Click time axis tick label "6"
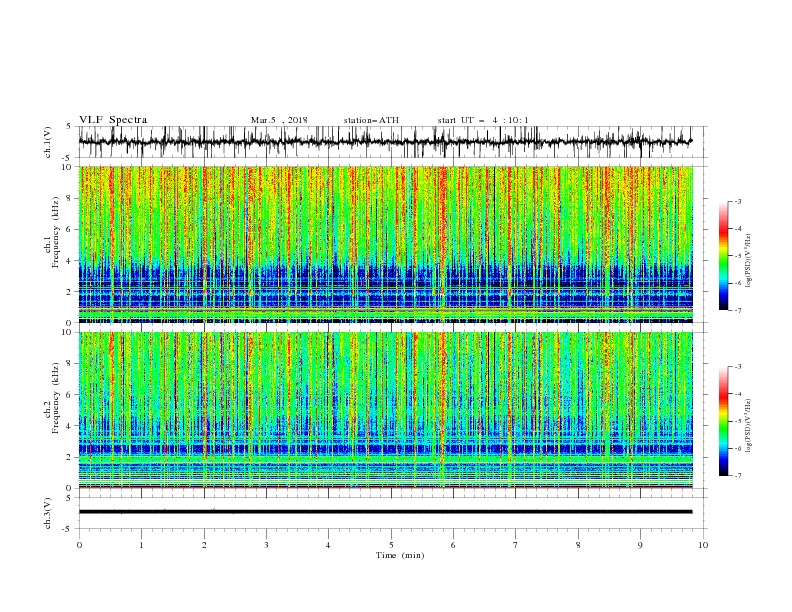Screen dimensions: 792x612 tap(453, 545)
